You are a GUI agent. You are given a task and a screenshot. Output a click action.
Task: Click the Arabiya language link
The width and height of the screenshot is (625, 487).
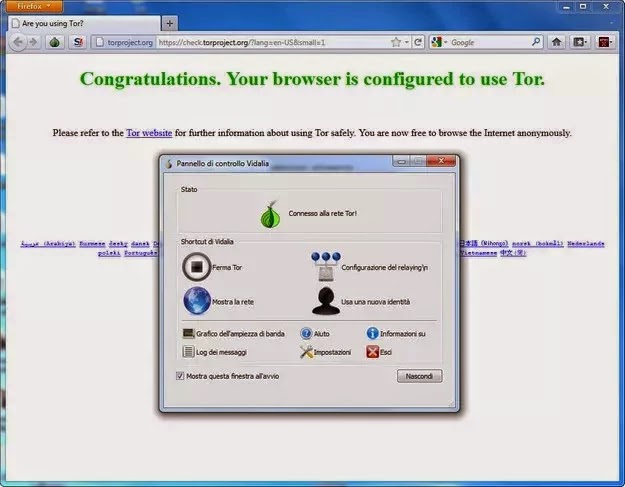pyautogui.click(x=48, y=244)
